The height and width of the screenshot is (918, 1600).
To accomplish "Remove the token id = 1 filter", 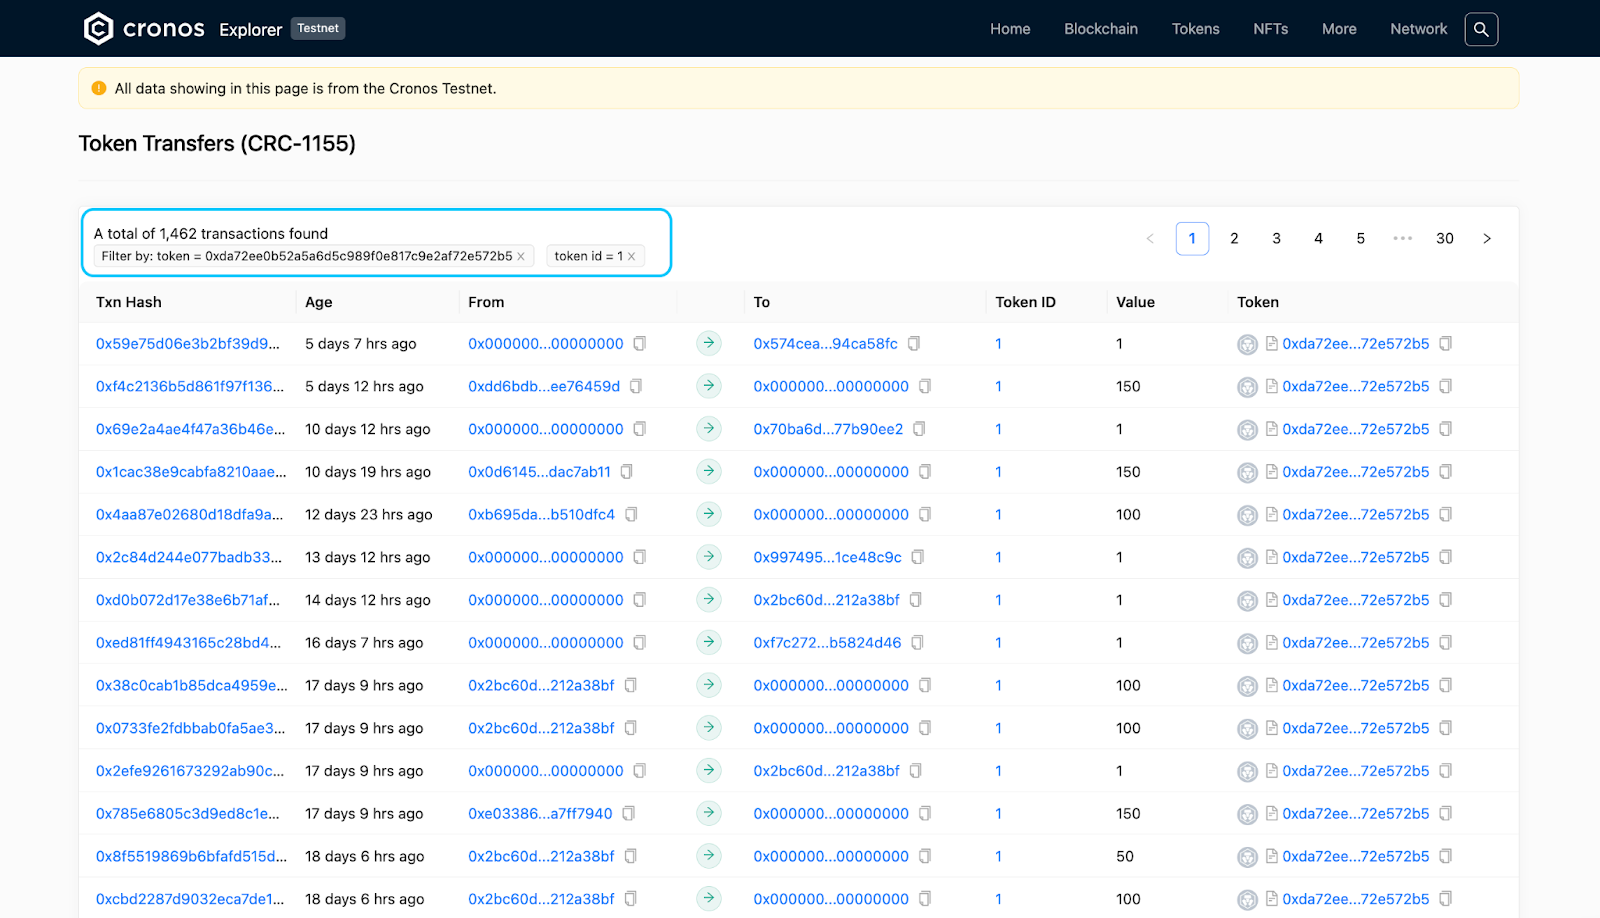I will [631, 256].
